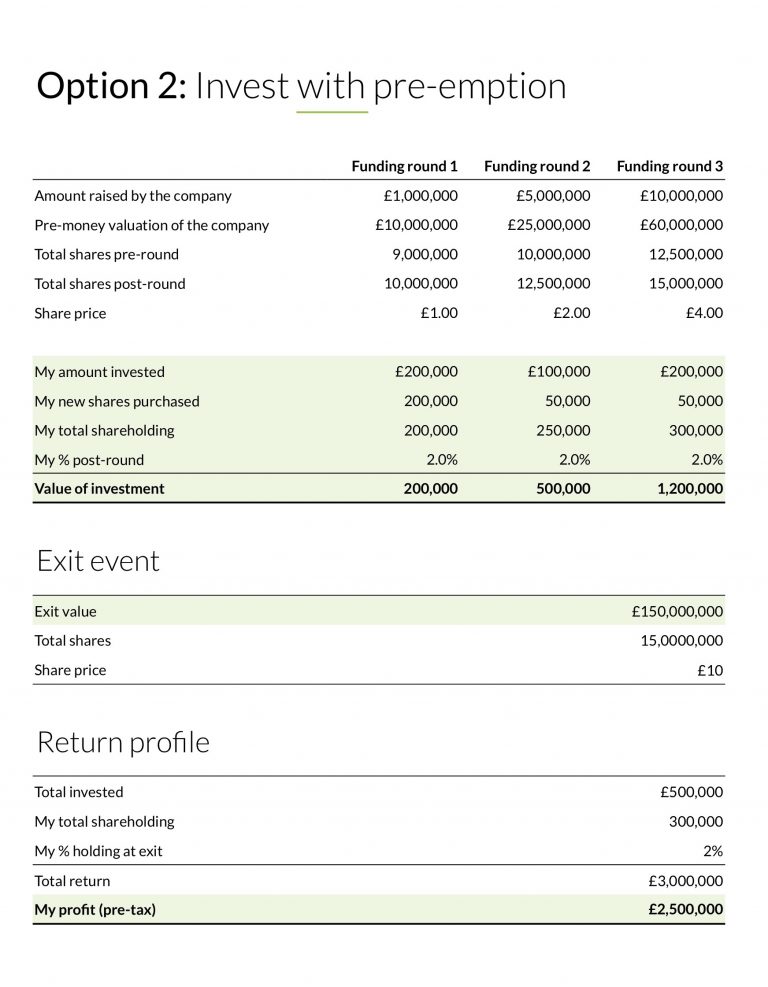Click the "Option 2: Invest with pre-emption" heading
This screenshot has height=987, width=768.
point(301,87)
